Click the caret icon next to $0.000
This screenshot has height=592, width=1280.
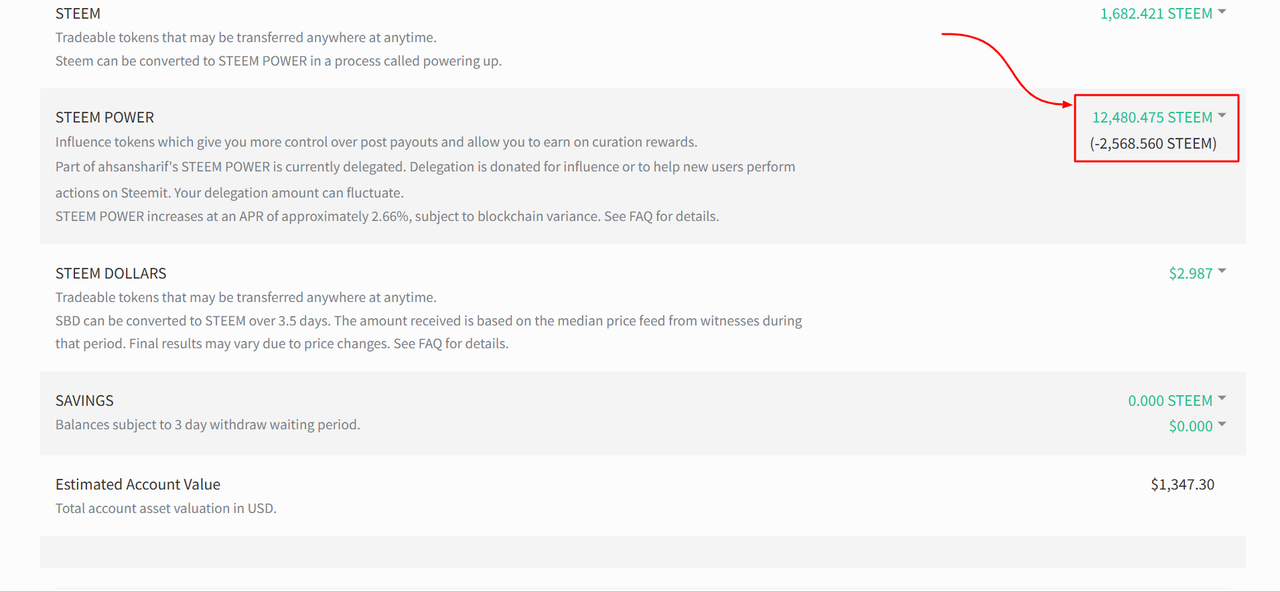pos(1222,425)
